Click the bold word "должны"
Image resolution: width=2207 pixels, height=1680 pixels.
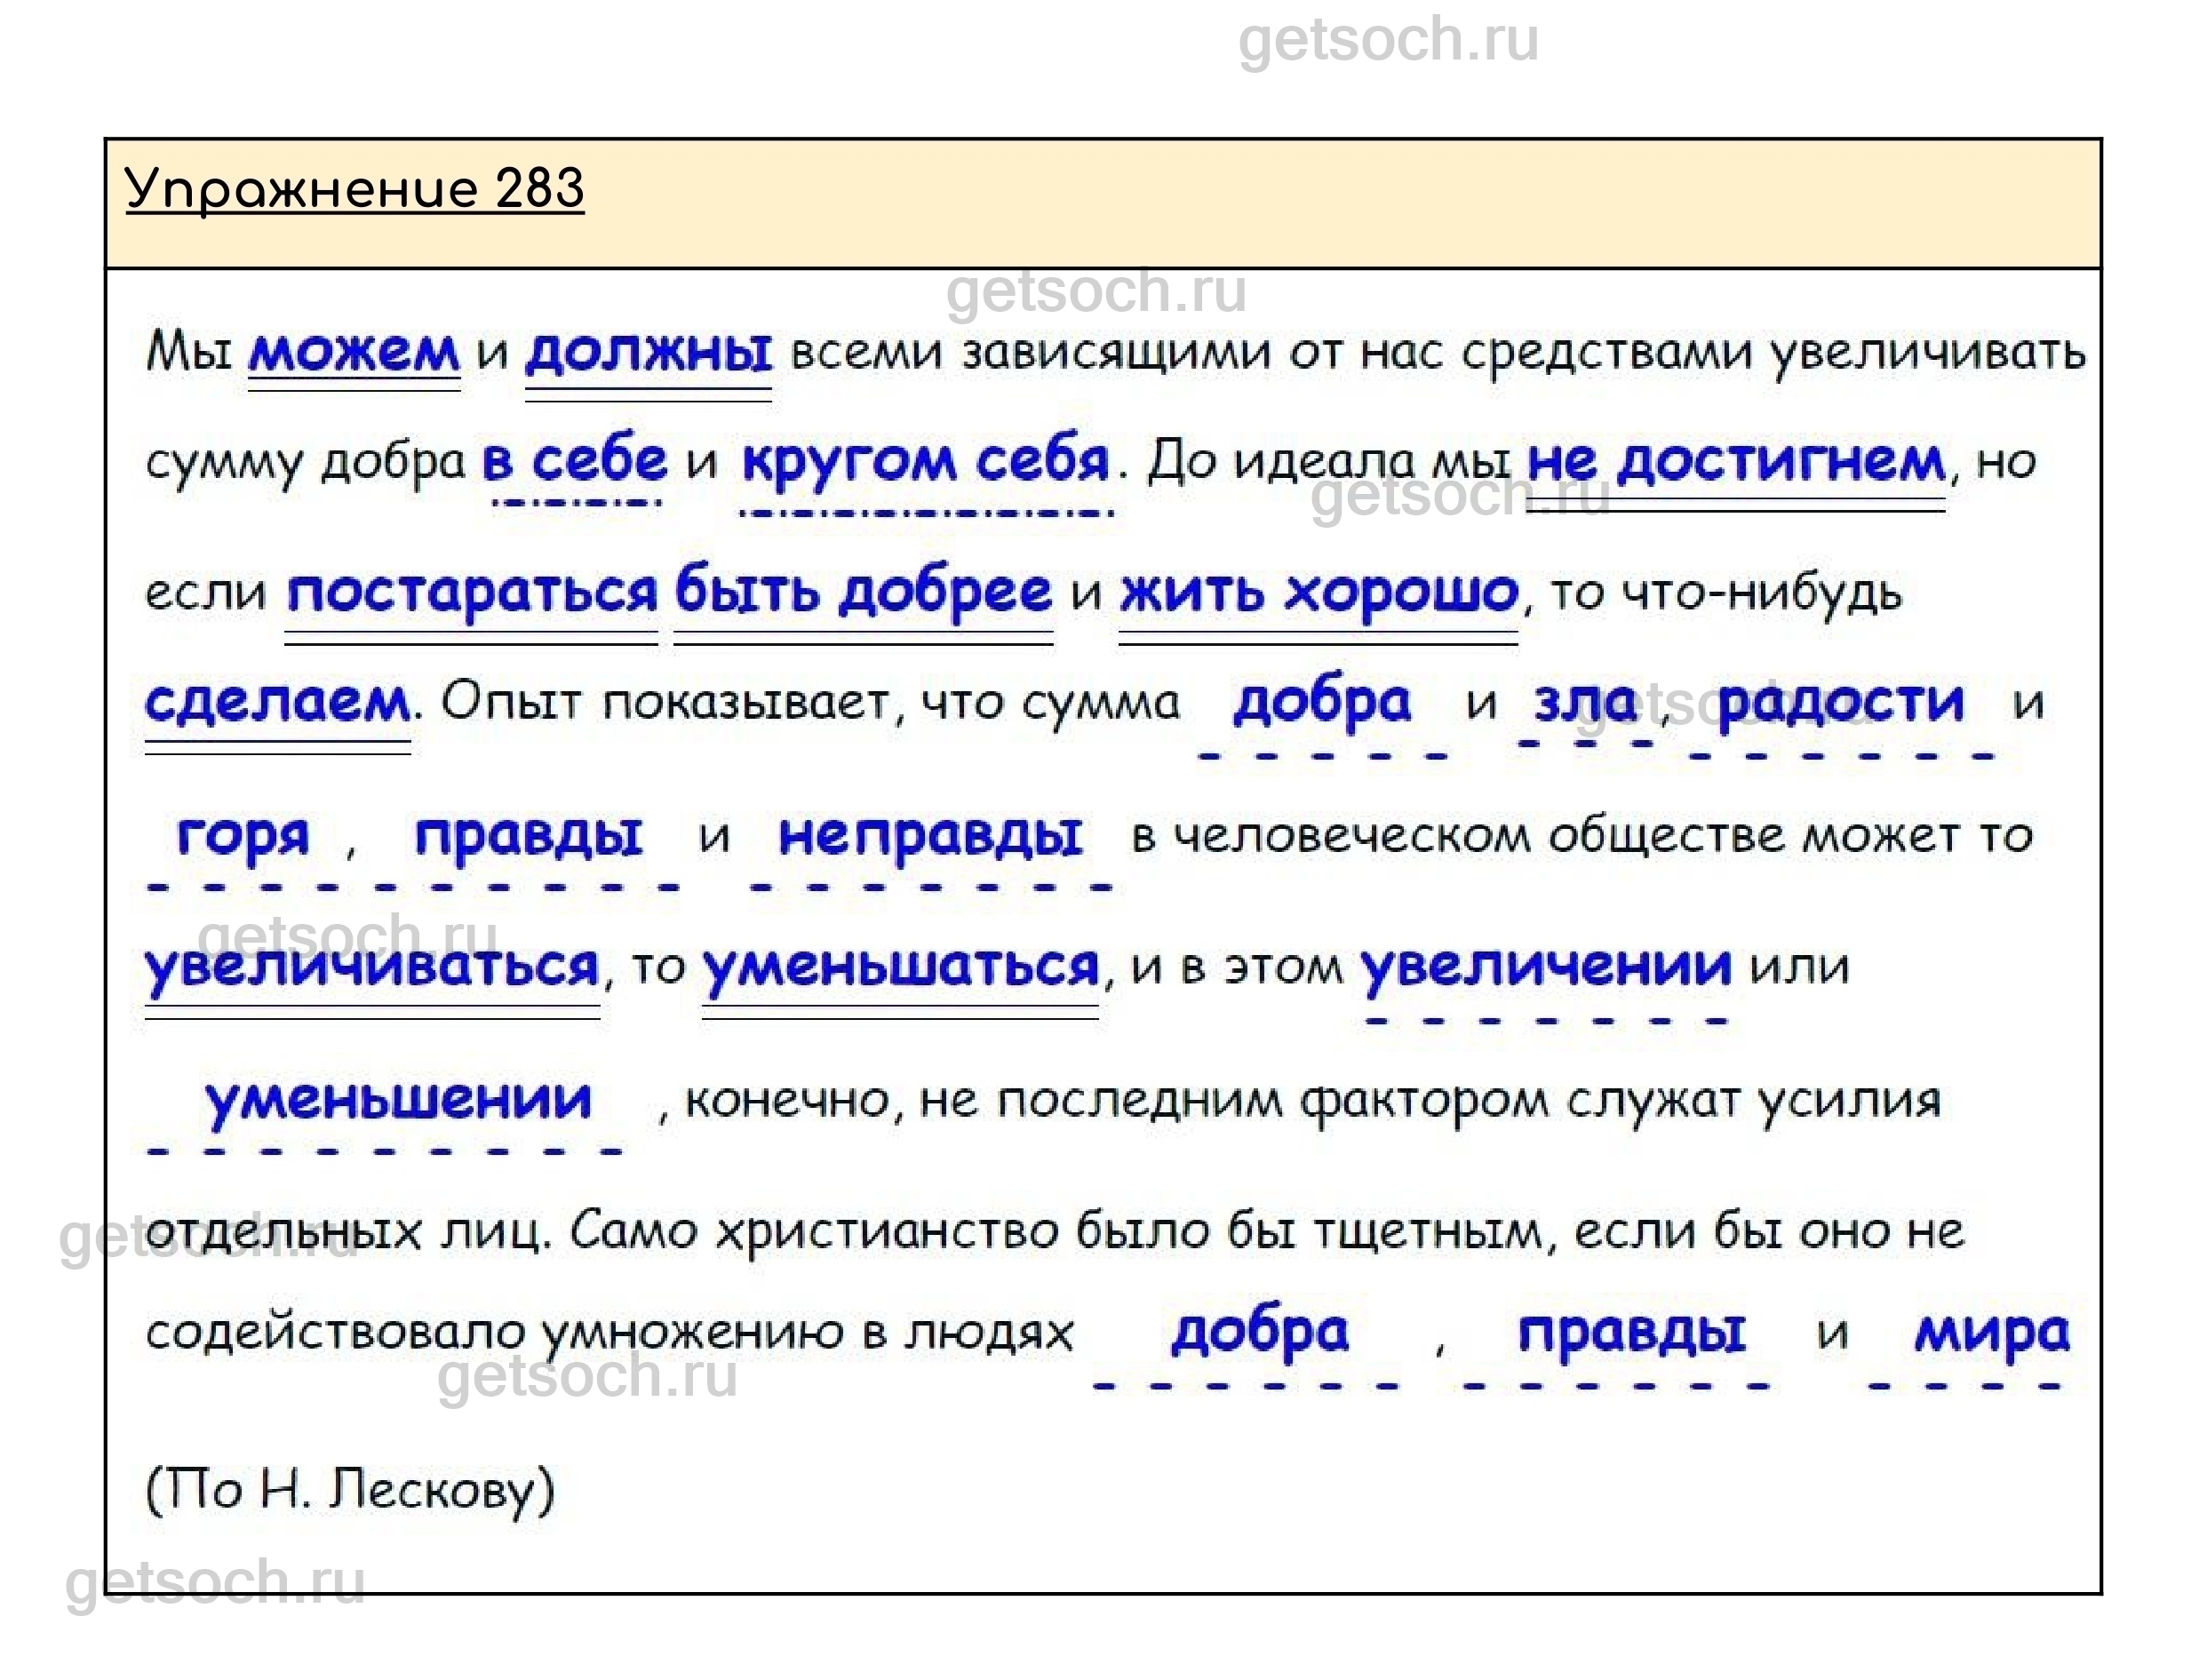648,352
